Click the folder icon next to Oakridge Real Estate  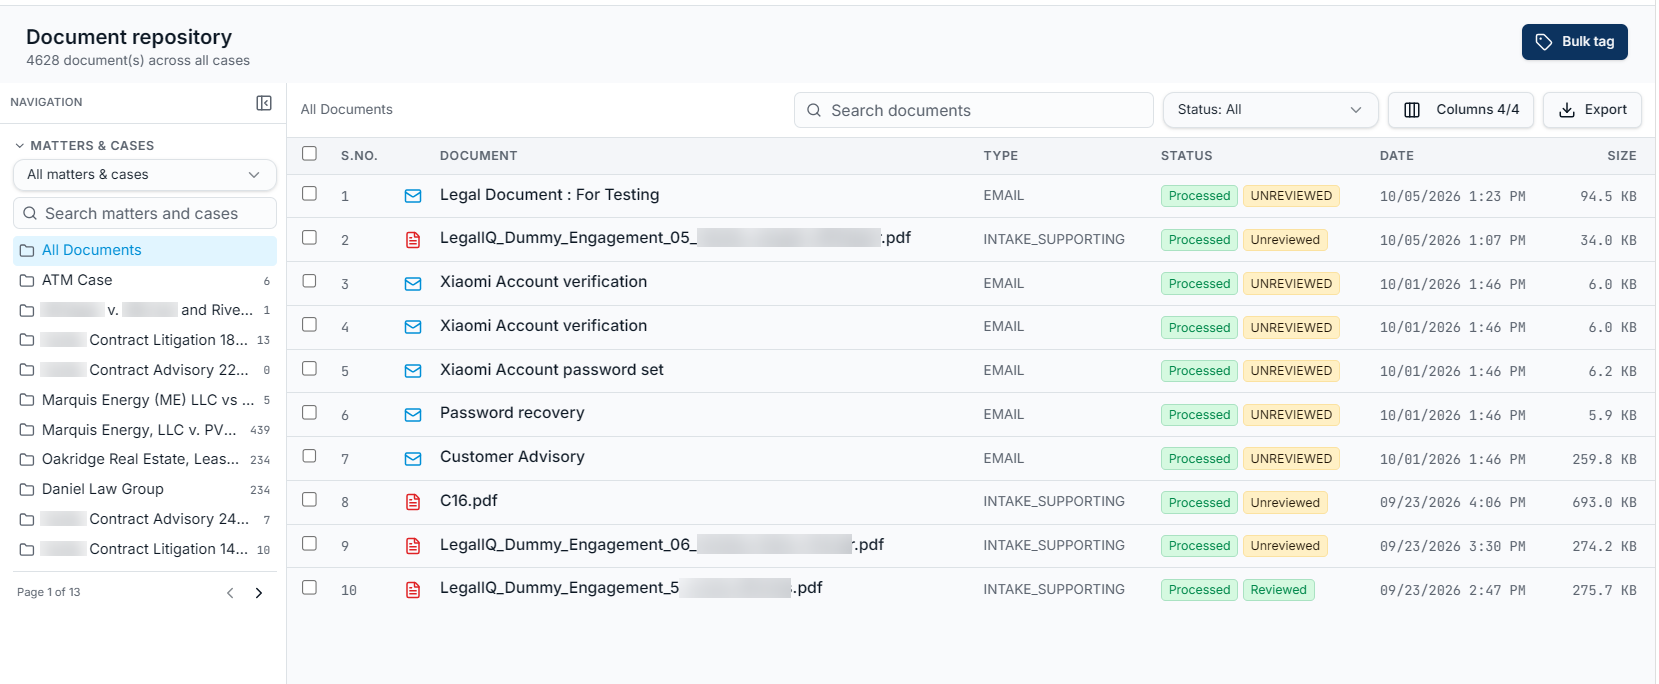(27, 460)
